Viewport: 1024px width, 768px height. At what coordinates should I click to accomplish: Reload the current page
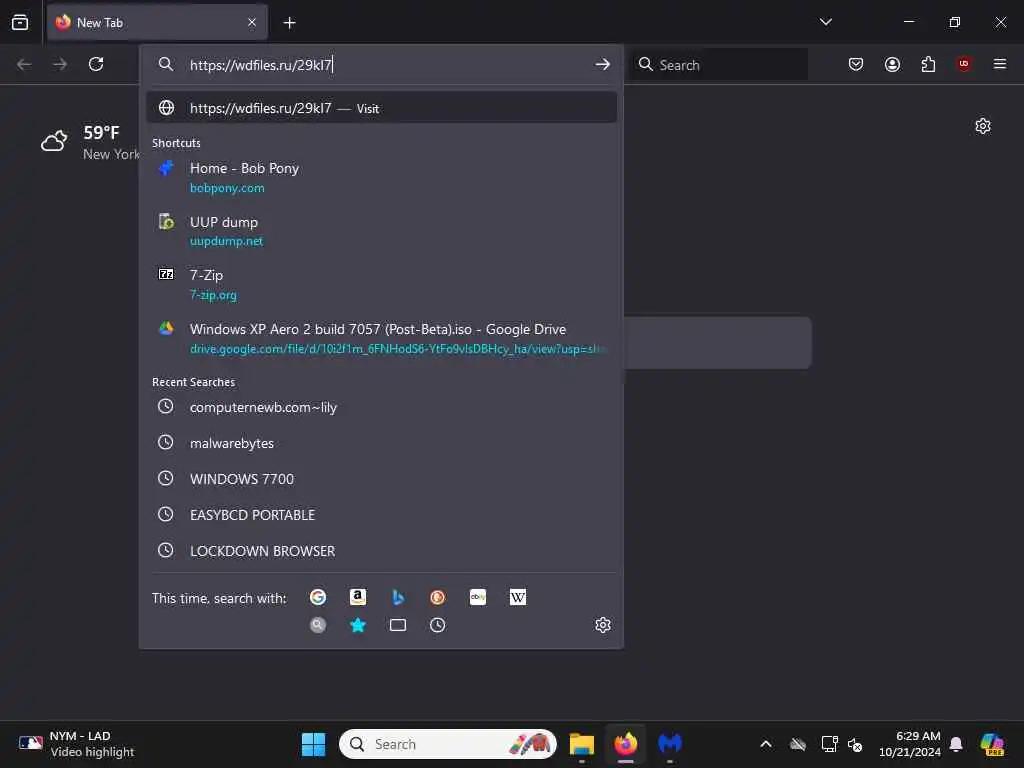coord(96,64)
